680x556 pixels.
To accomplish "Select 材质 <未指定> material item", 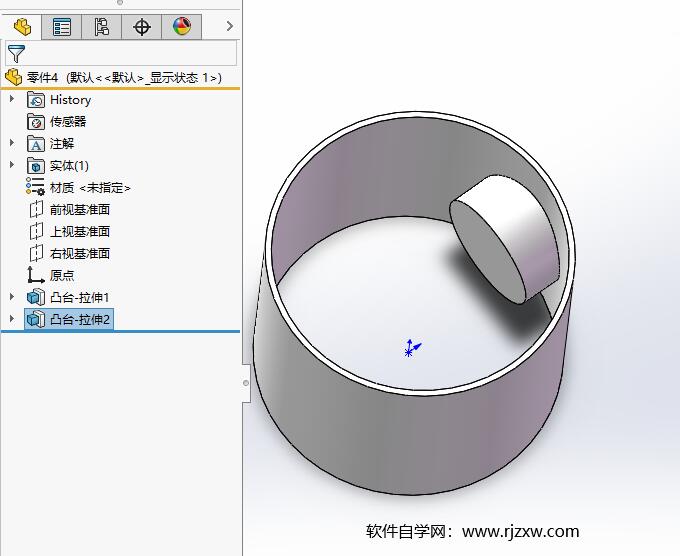I will (x=90, y=188).
